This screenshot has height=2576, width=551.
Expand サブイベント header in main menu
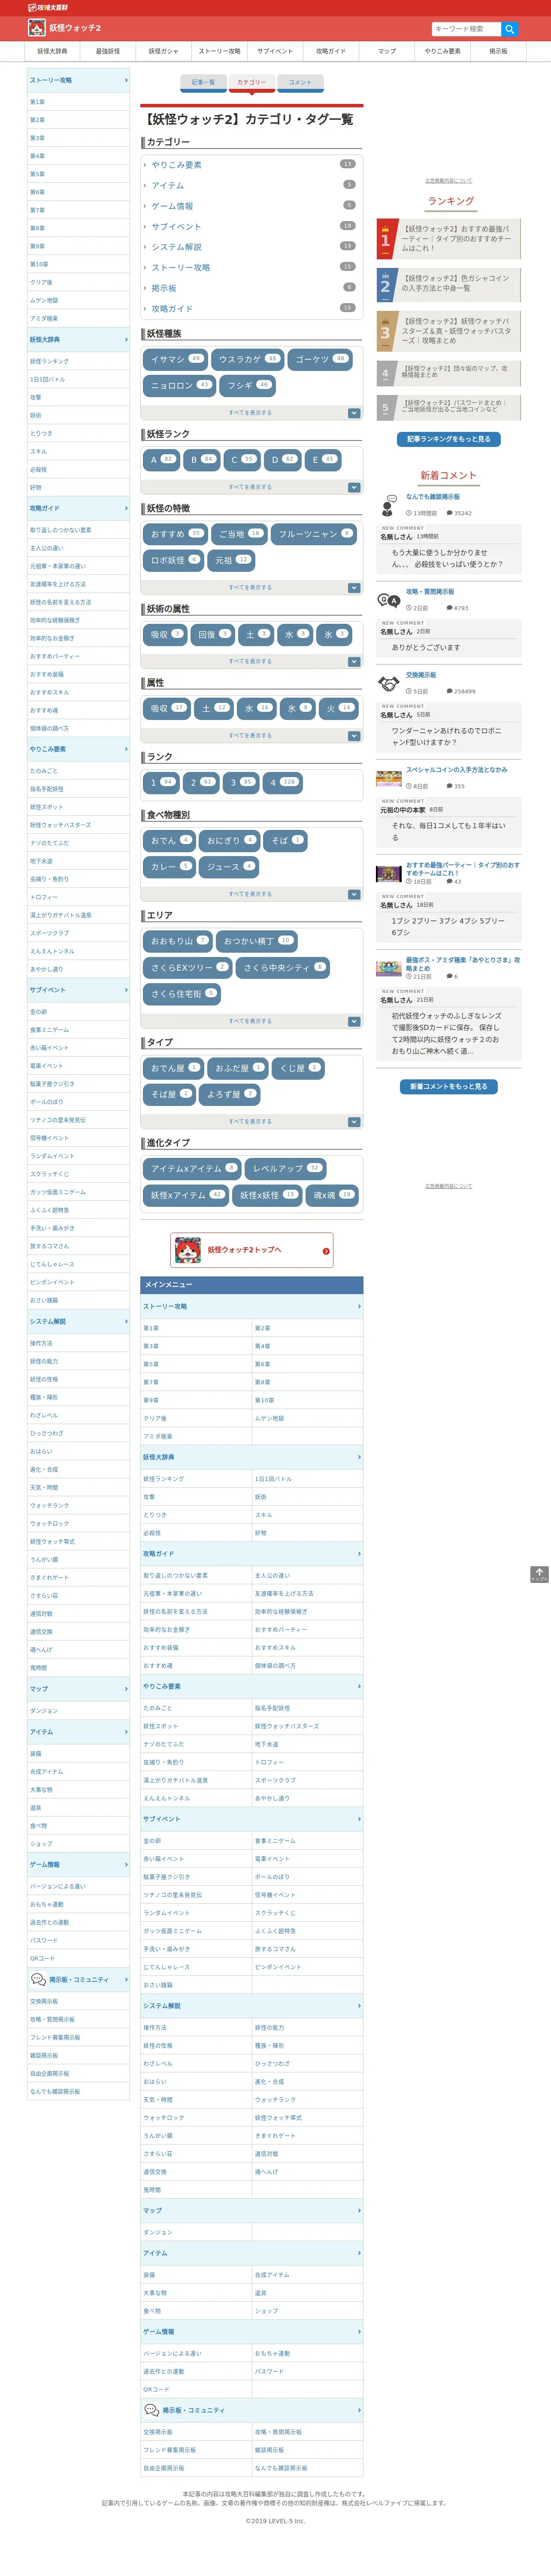[x=251, y=1819]
